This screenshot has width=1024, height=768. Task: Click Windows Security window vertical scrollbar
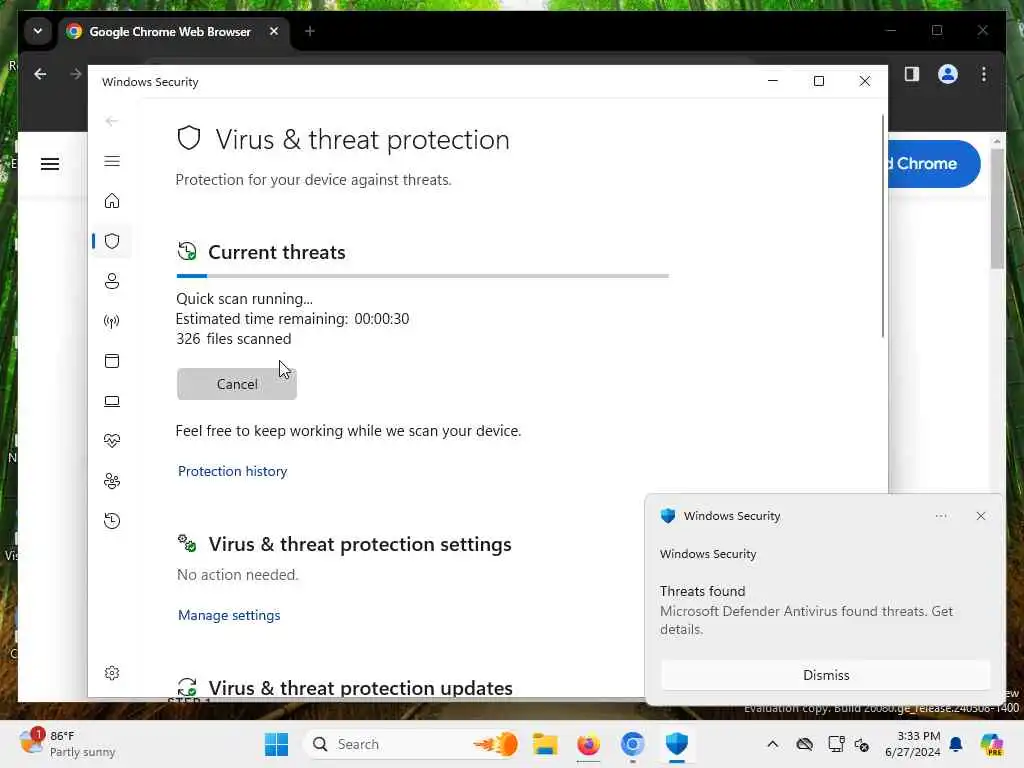[883, 225]
